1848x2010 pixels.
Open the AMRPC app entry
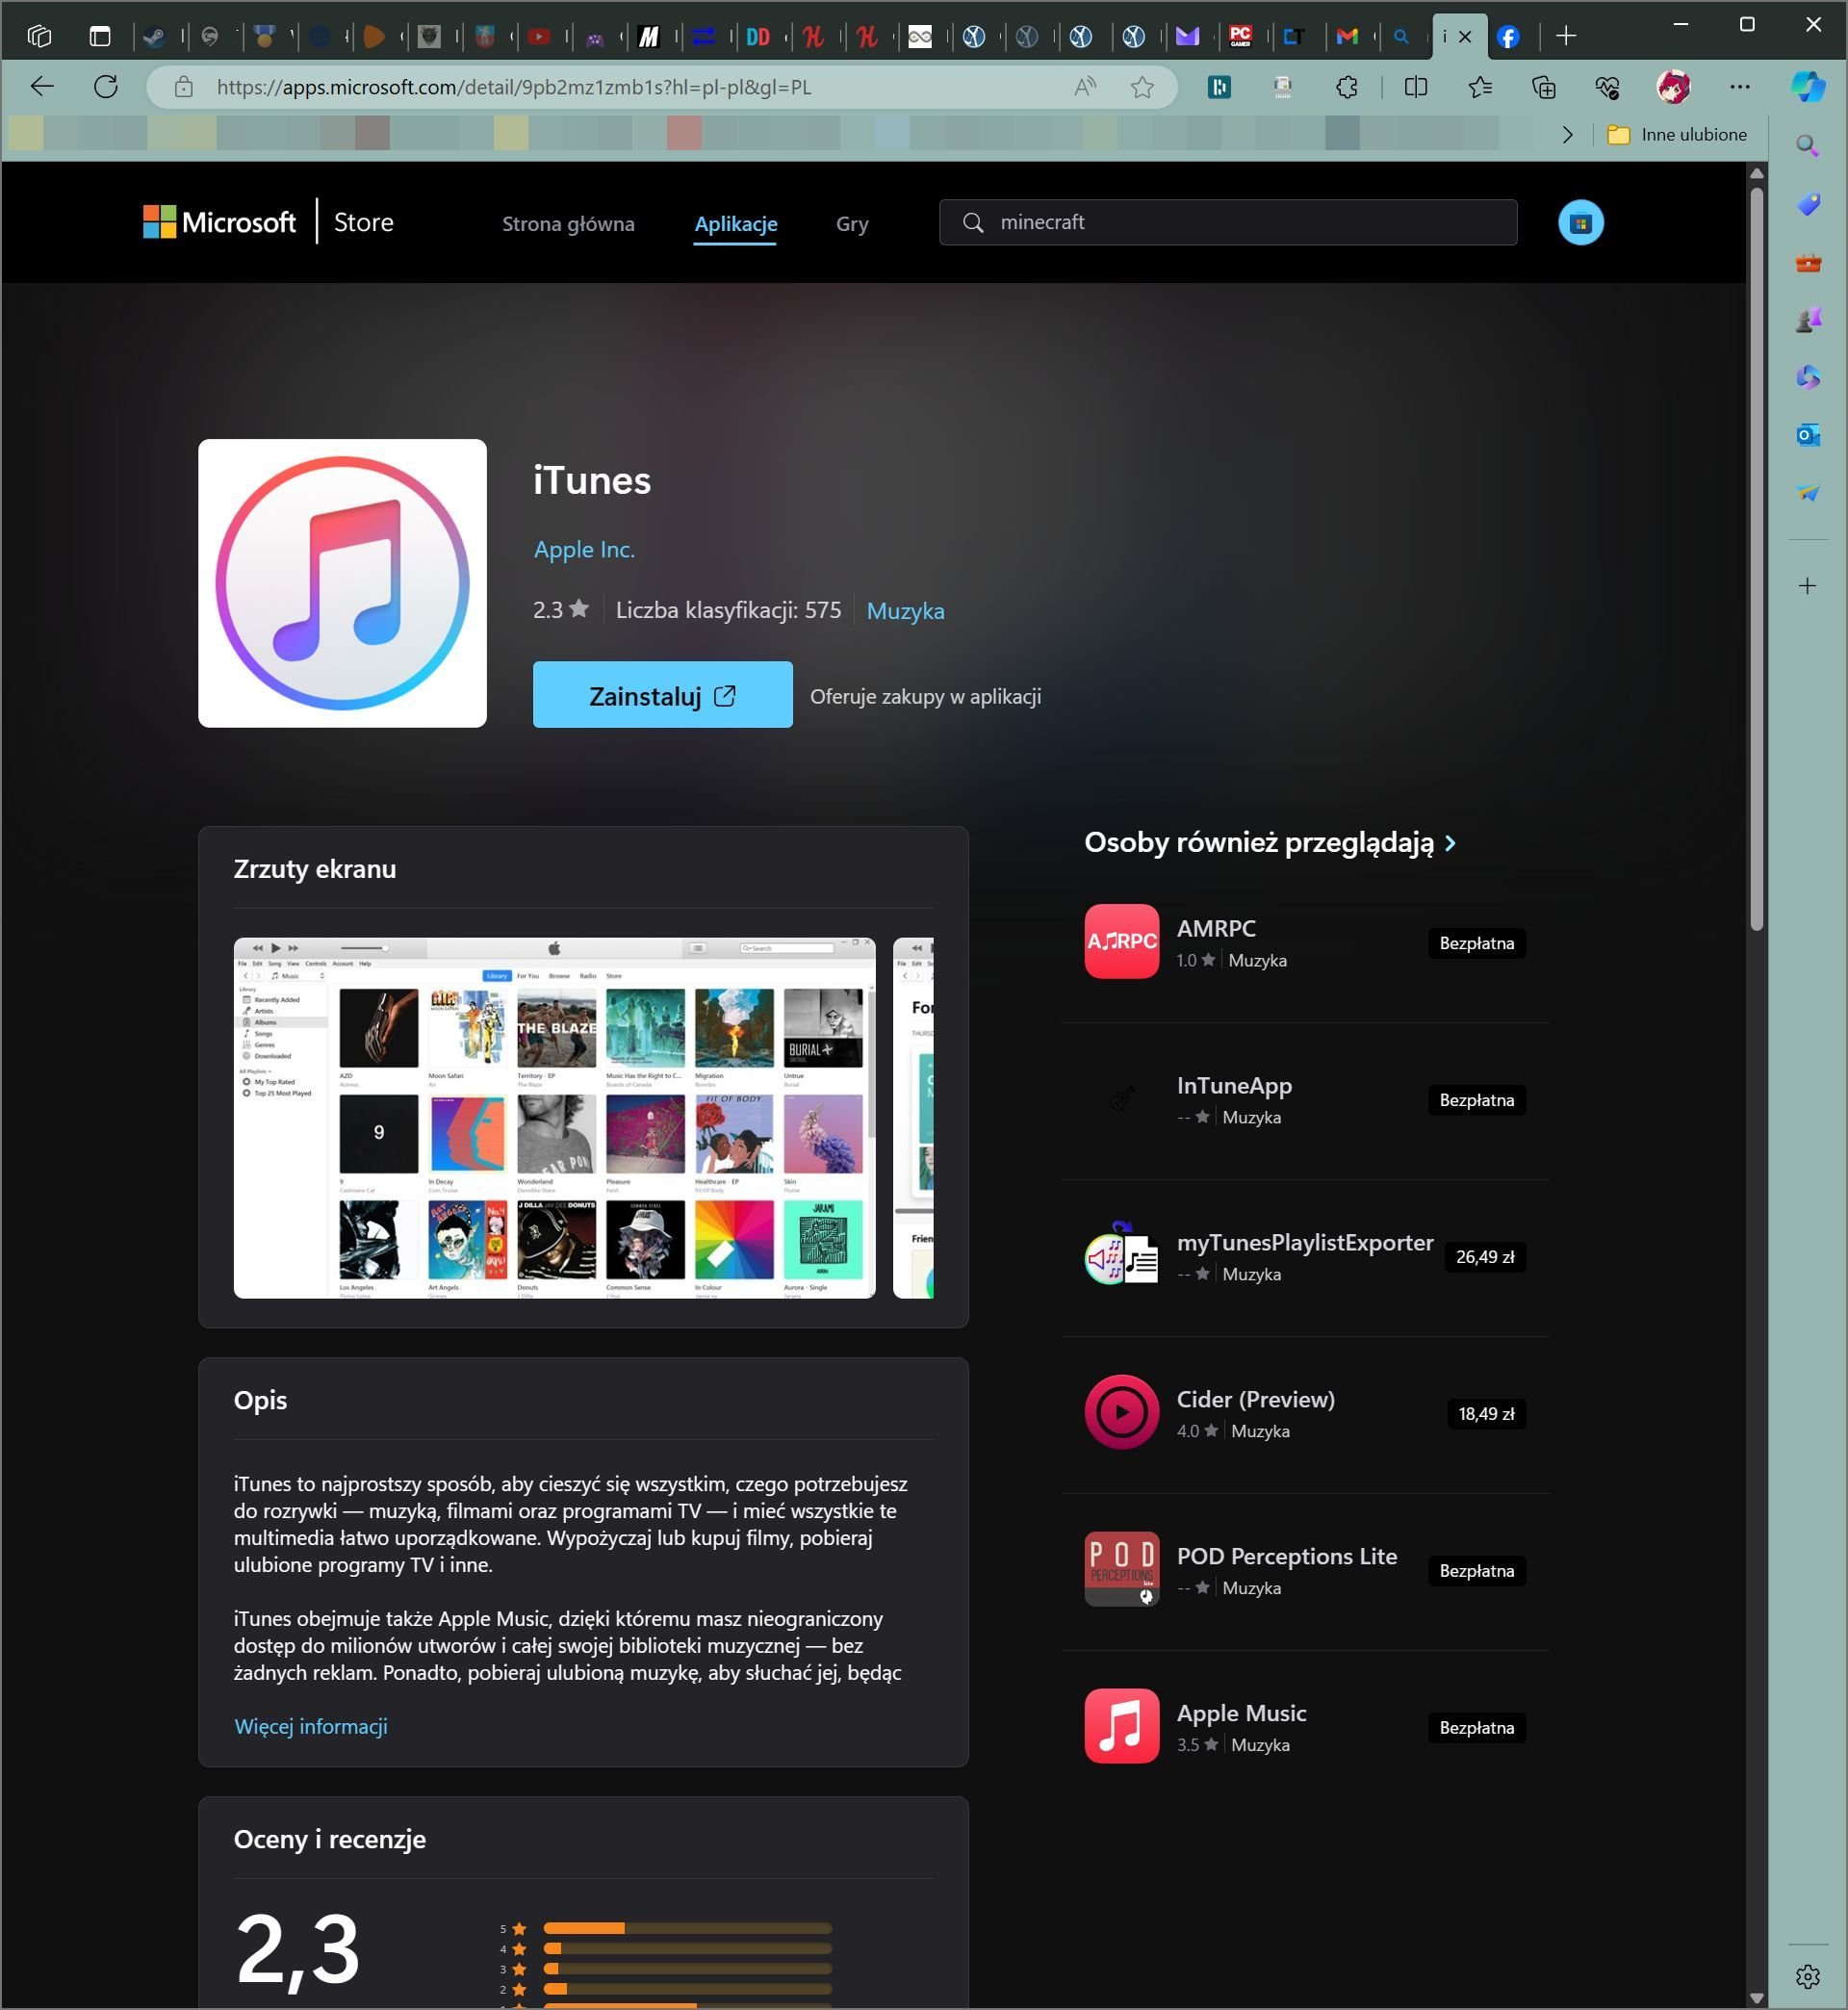(1305, 942)
